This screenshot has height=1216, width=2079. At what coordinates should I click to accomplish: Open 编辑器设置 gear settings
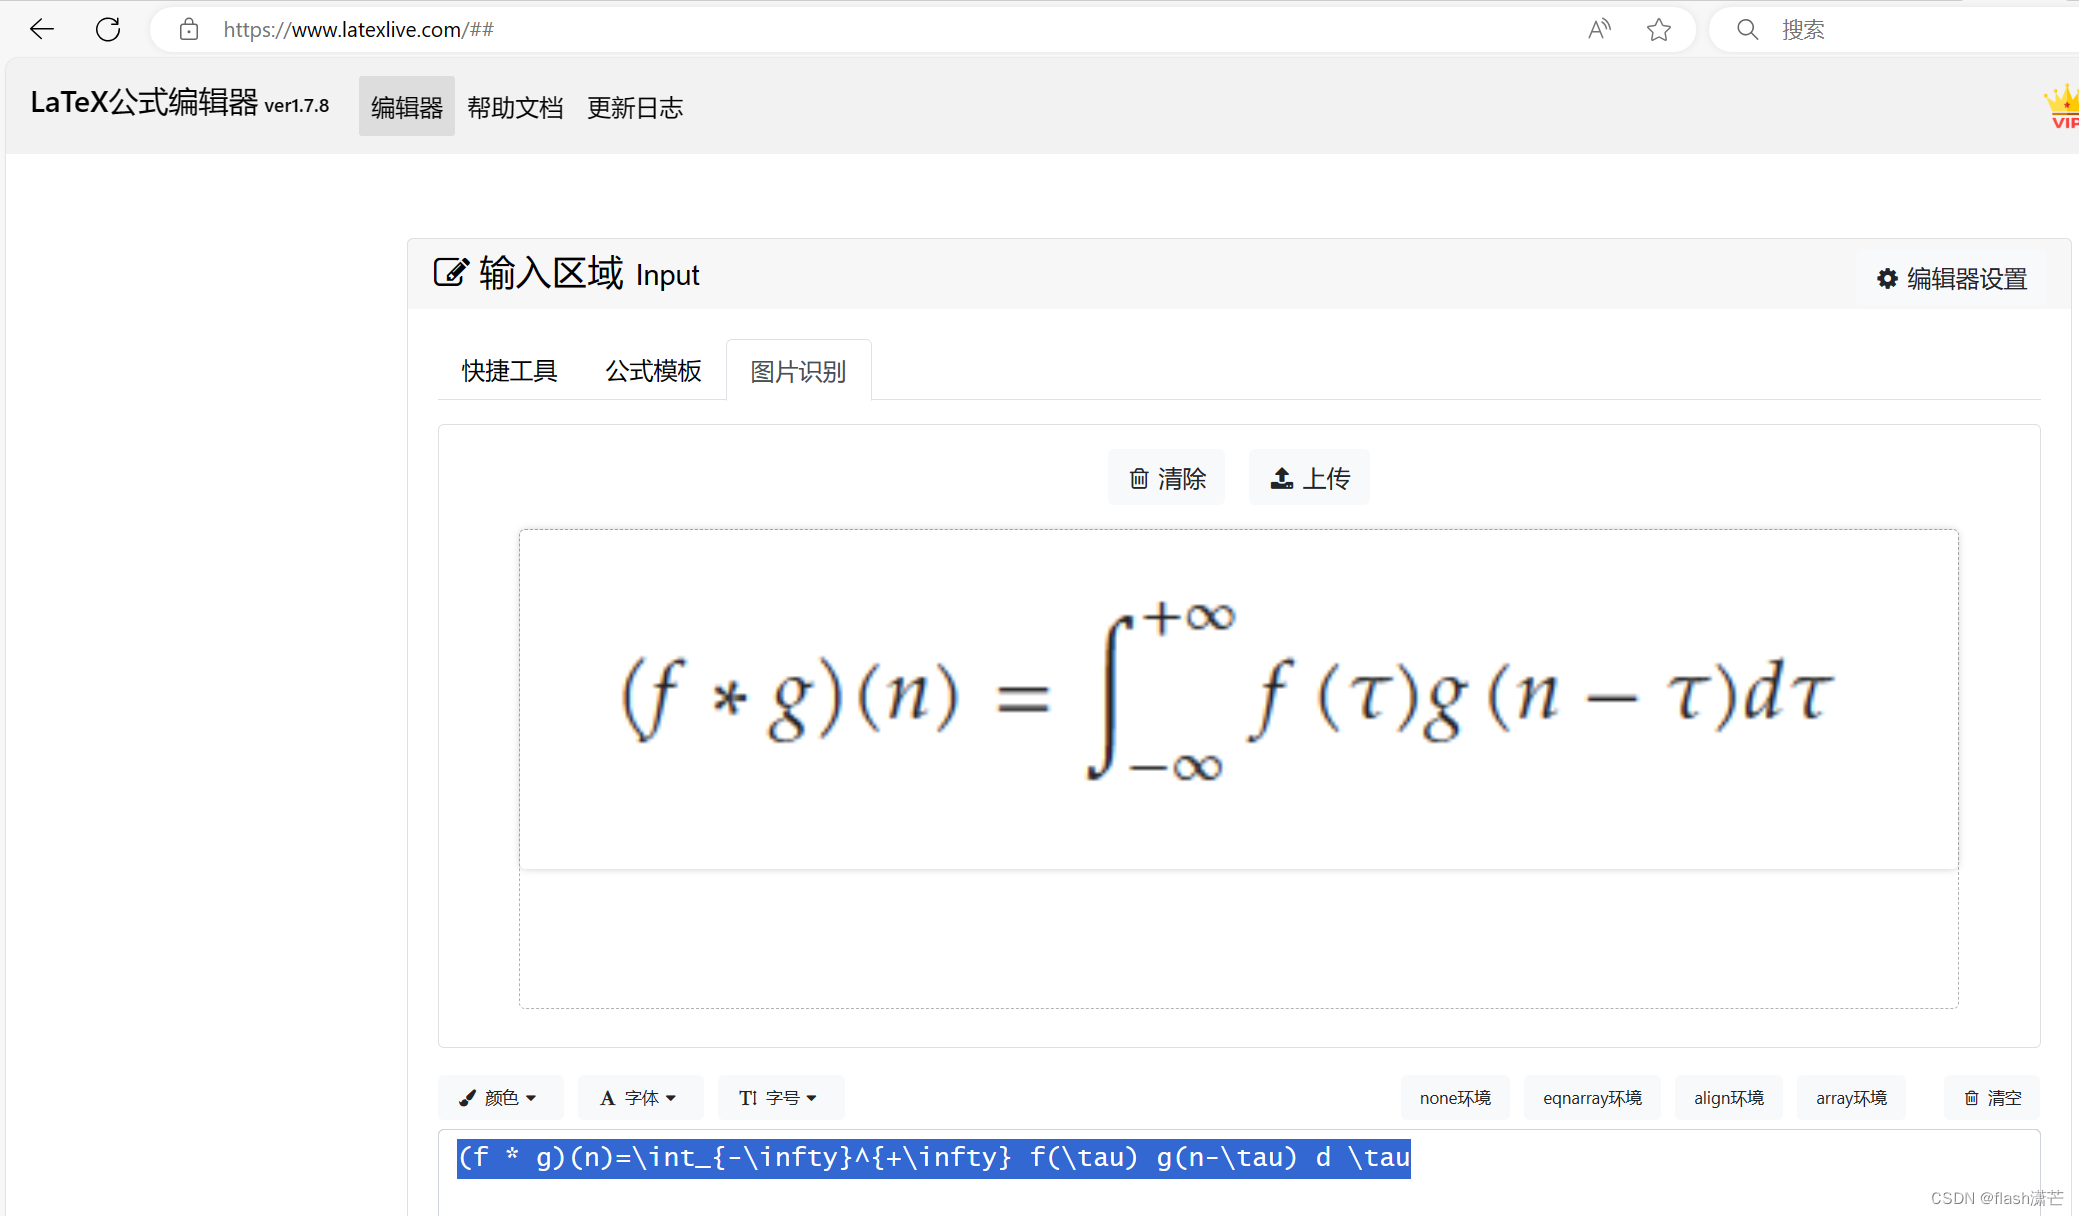(1952, 279)
